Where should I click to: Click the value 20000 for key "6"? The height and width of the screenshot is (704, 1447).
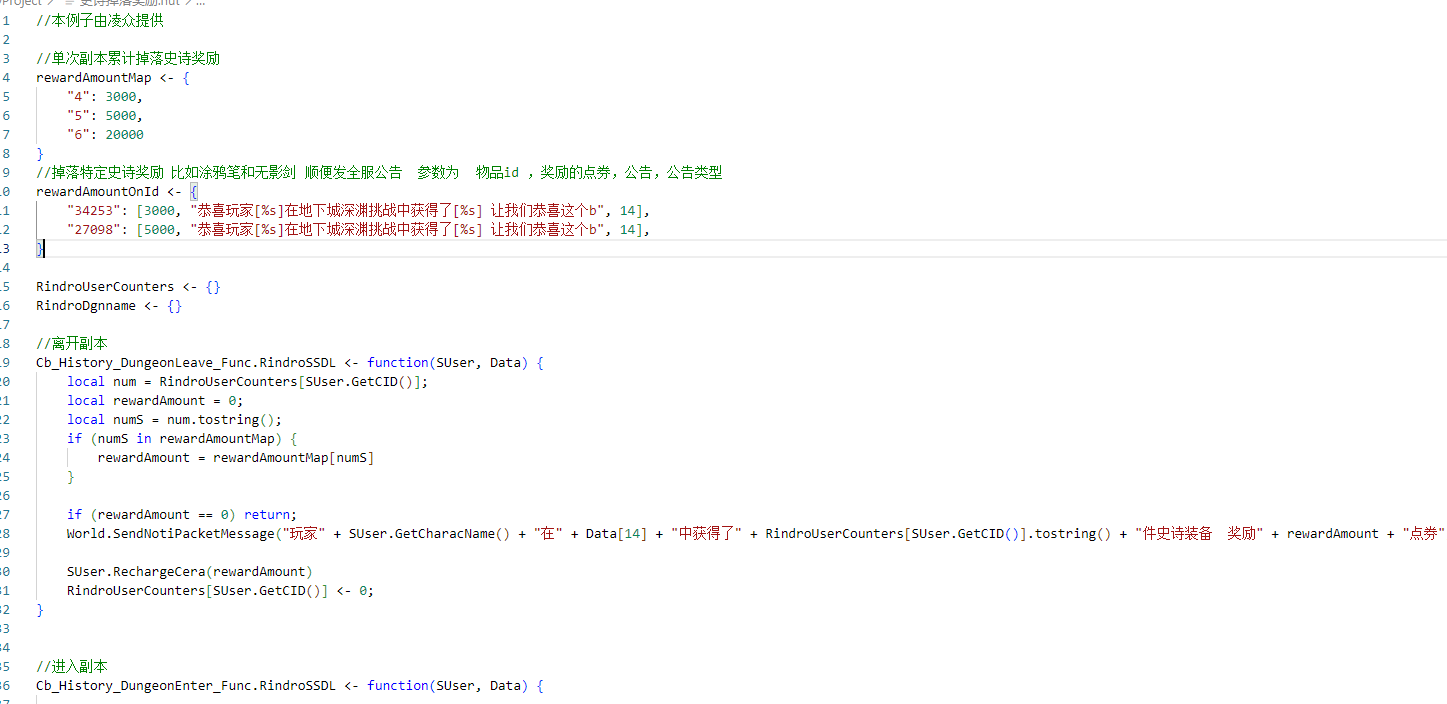tap(124, 135)
